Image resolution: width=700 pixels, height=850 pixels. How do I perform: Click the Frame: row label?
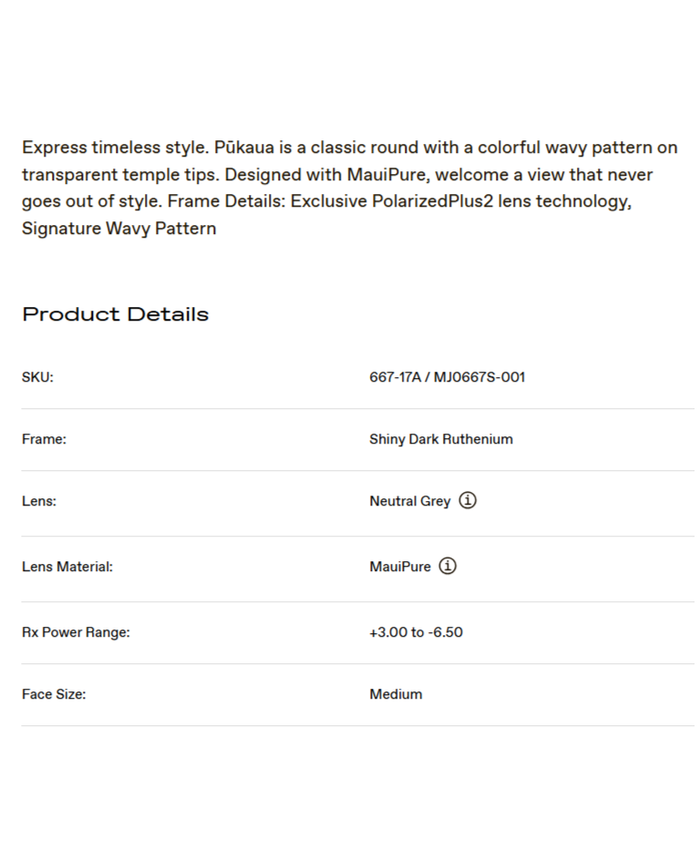(x=44, y=439)
